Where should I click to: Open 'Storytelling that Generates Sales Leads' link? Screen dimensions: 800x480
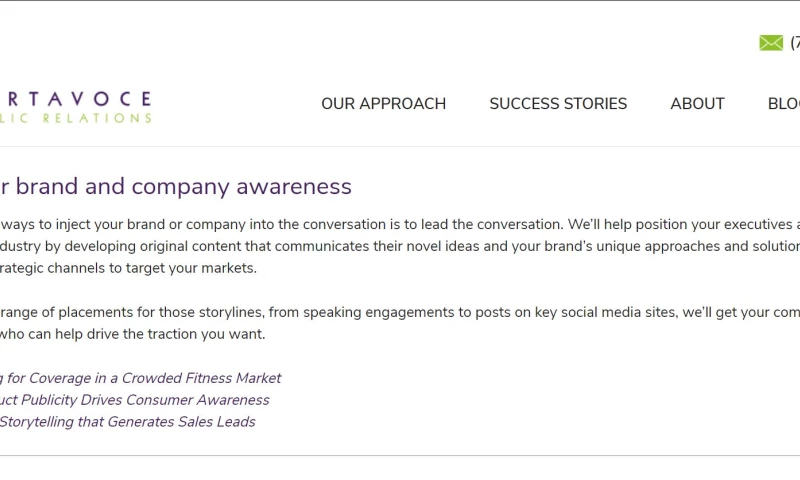point(127,422)
